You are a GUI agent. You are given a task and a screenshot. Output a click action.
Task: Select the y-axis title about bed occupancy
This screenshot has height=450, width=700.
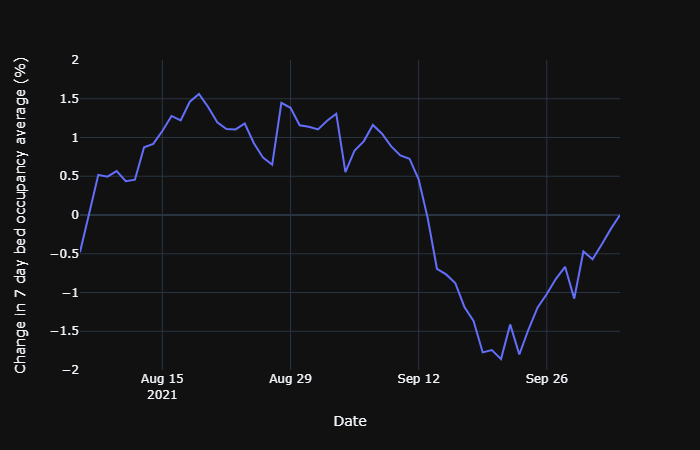21,215
